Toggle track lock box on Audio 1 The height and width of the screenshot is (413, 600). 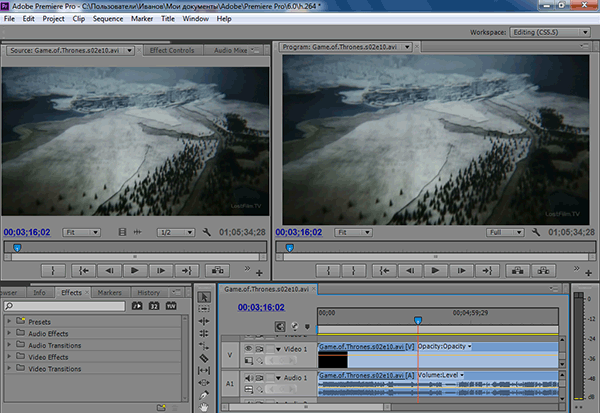(x=270, y=378)
